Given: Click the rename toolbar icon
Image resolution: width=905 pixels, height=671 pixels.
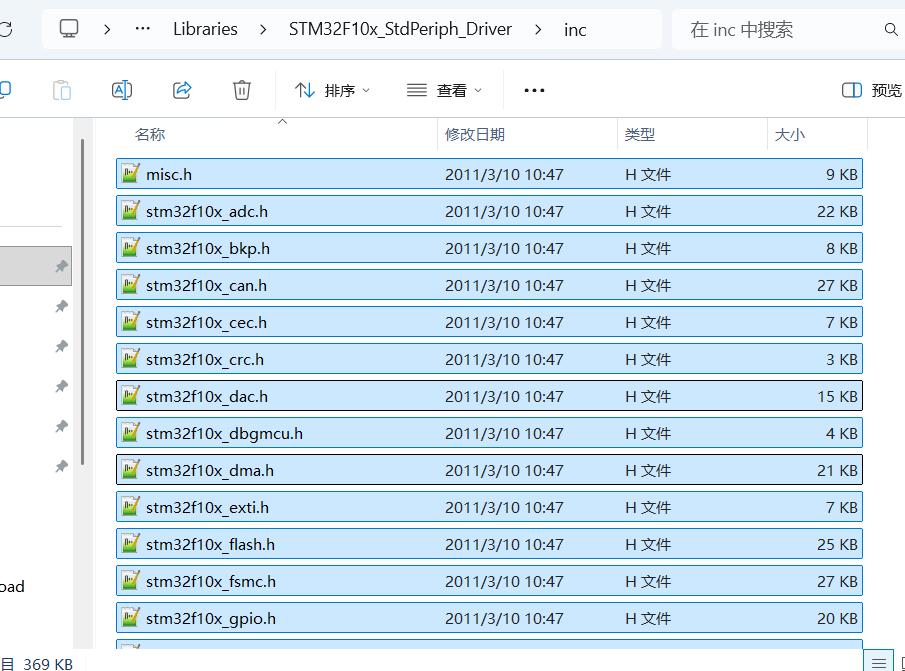Looking at the screenshot, I should click(122, 90).
